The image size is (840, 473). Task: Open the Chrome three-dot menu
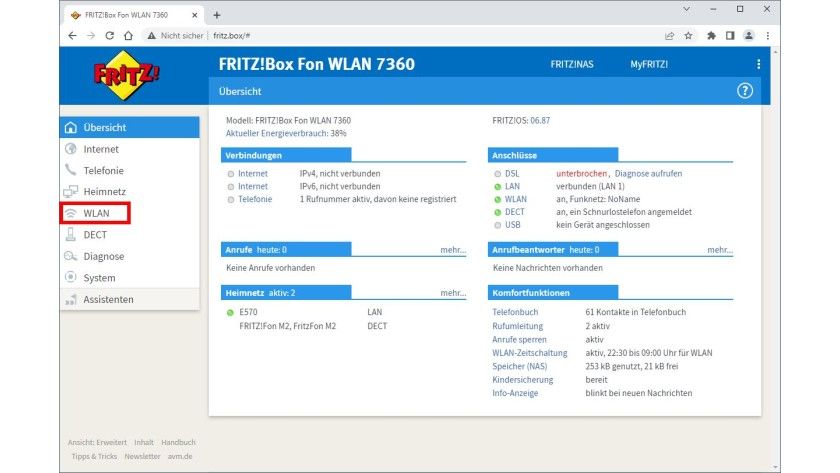(768, 36)
